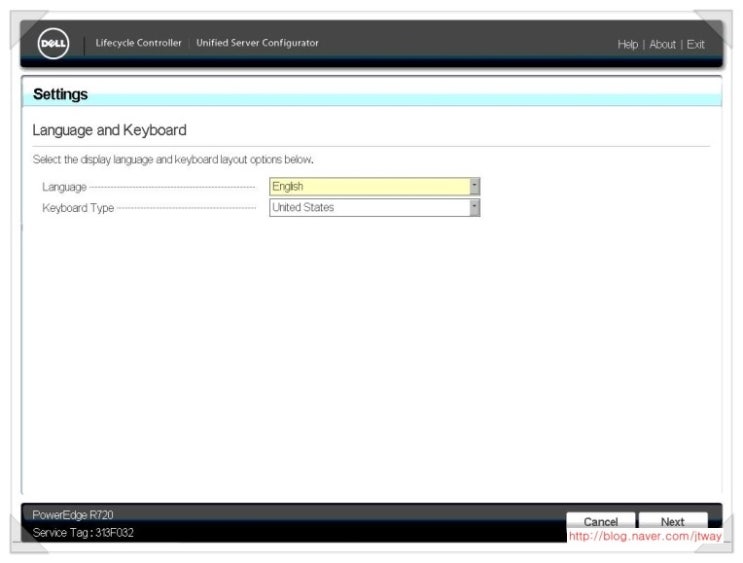
Task: Click the Cancel button
Action: click(600, 521)
